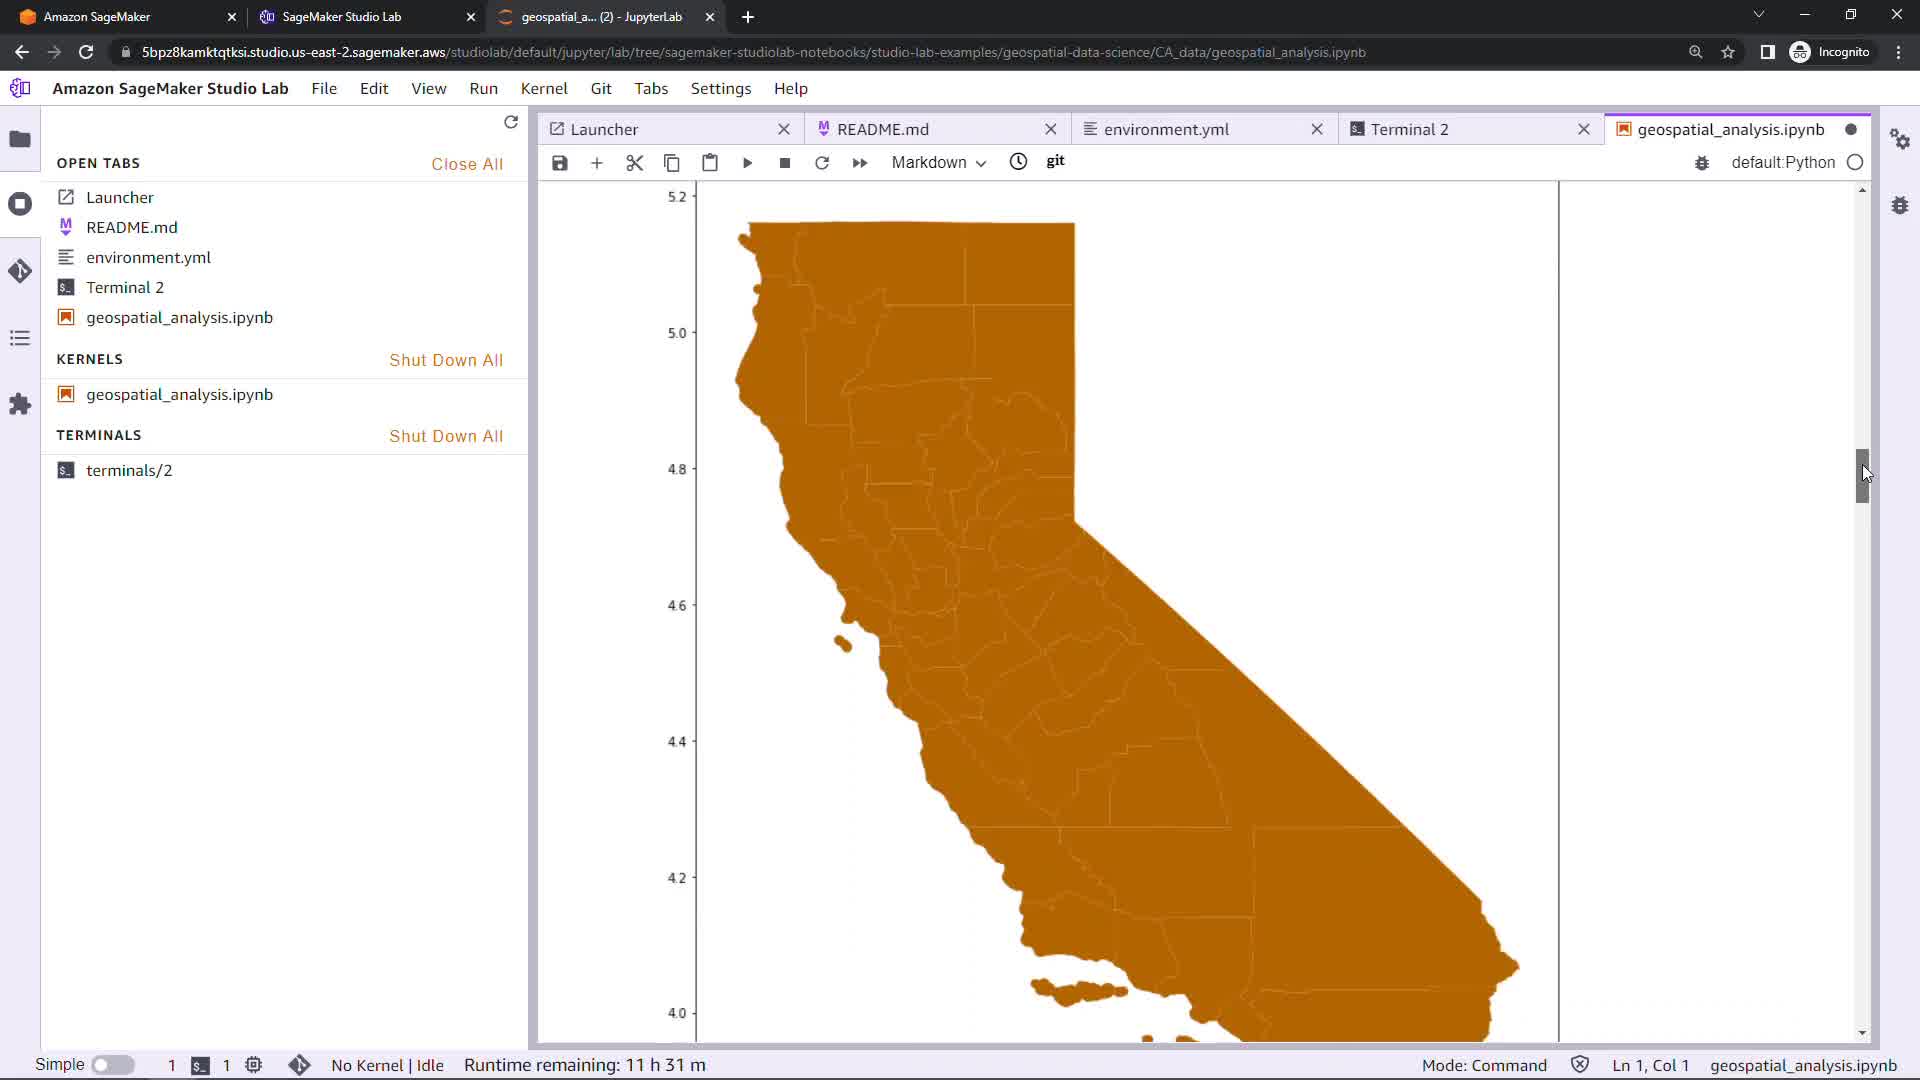The image size is (1920, 1080).
Task: Open the Extension Manager puzzle icon
Action: point(20,404)
